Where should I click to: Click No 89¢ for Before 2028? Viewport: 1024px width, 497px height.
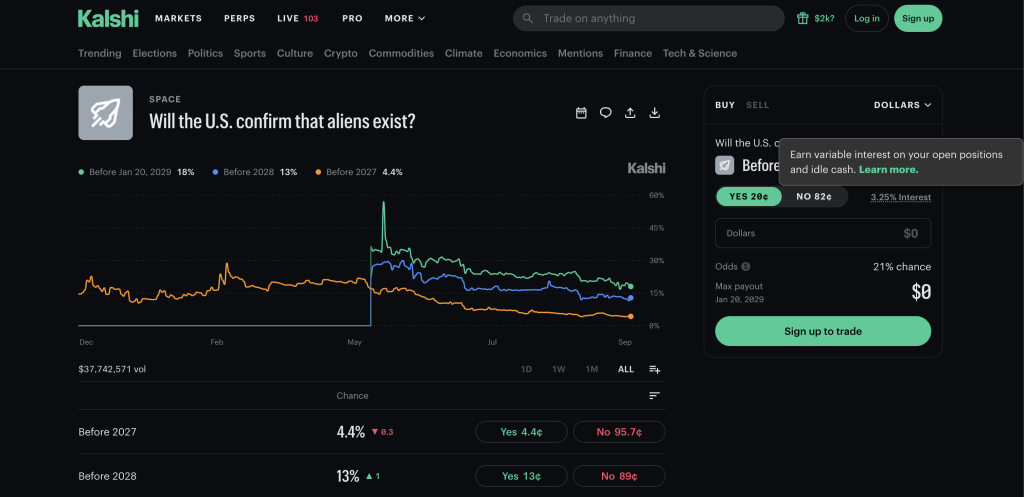(x=619, y=476)
